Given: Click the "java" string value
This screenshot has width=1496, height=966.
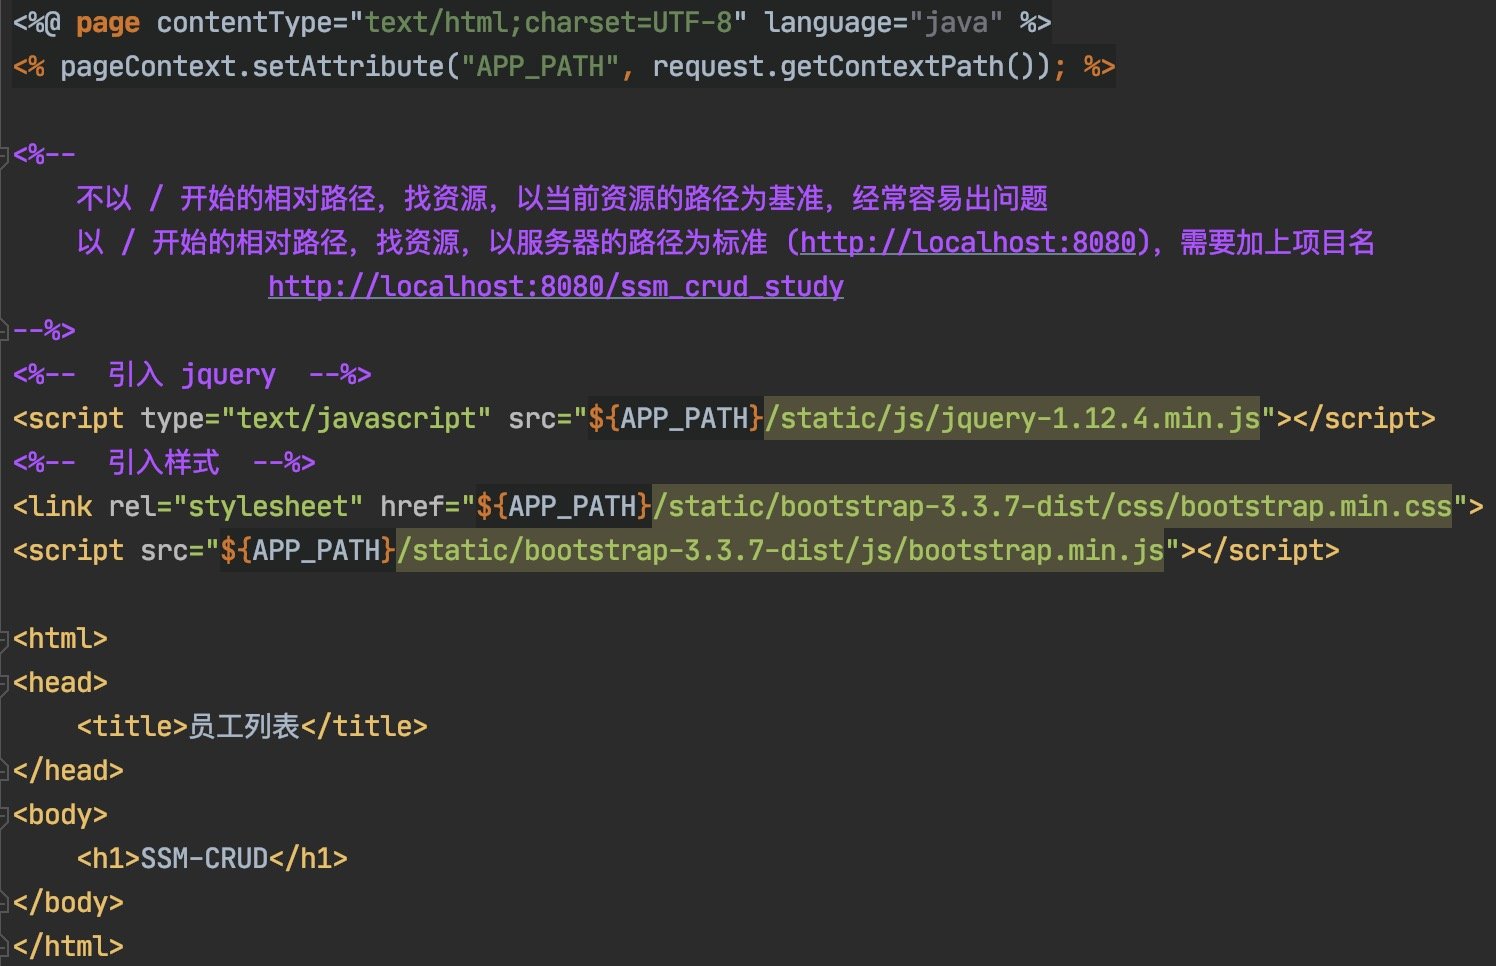Looking at the screenshot, I should (x=956, y=23).
